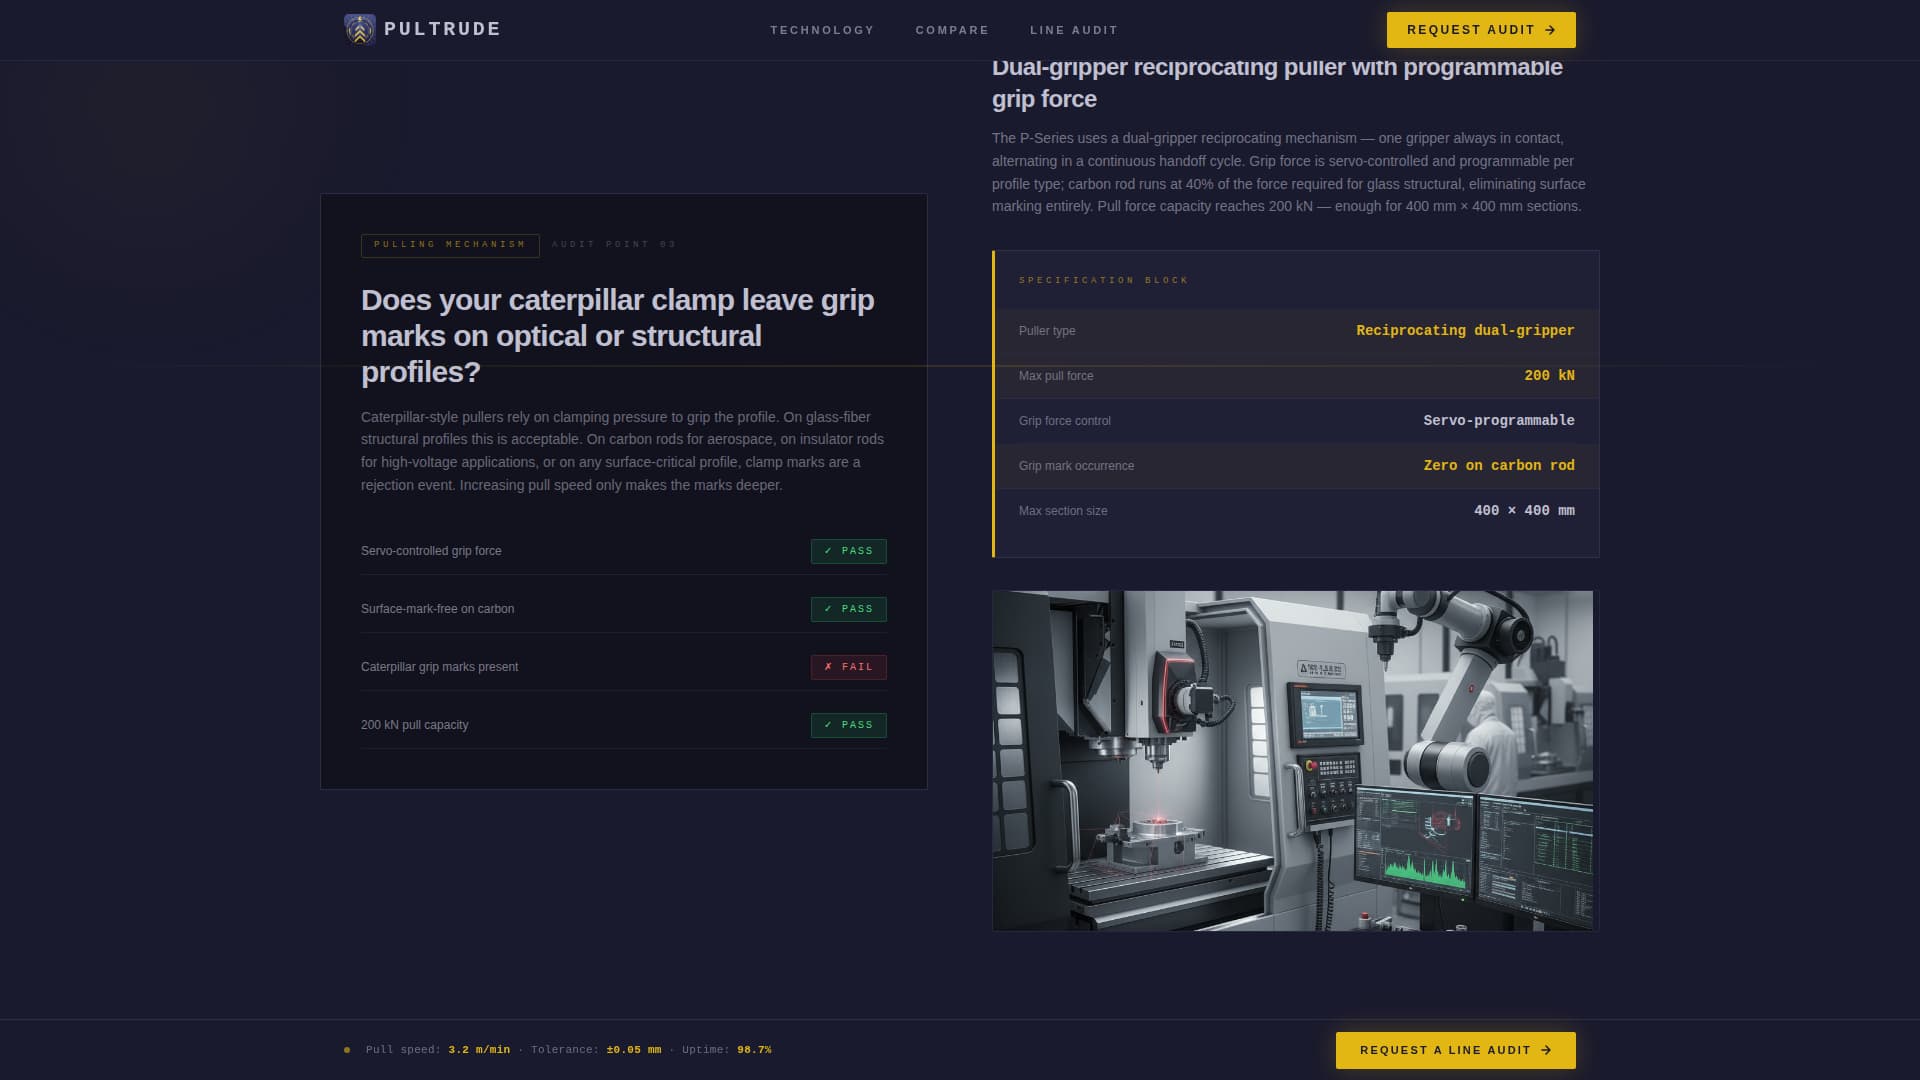Click the PULLING MECHANISM tag
This screenshot has width=1920, height=1080.
coord(450,244)
